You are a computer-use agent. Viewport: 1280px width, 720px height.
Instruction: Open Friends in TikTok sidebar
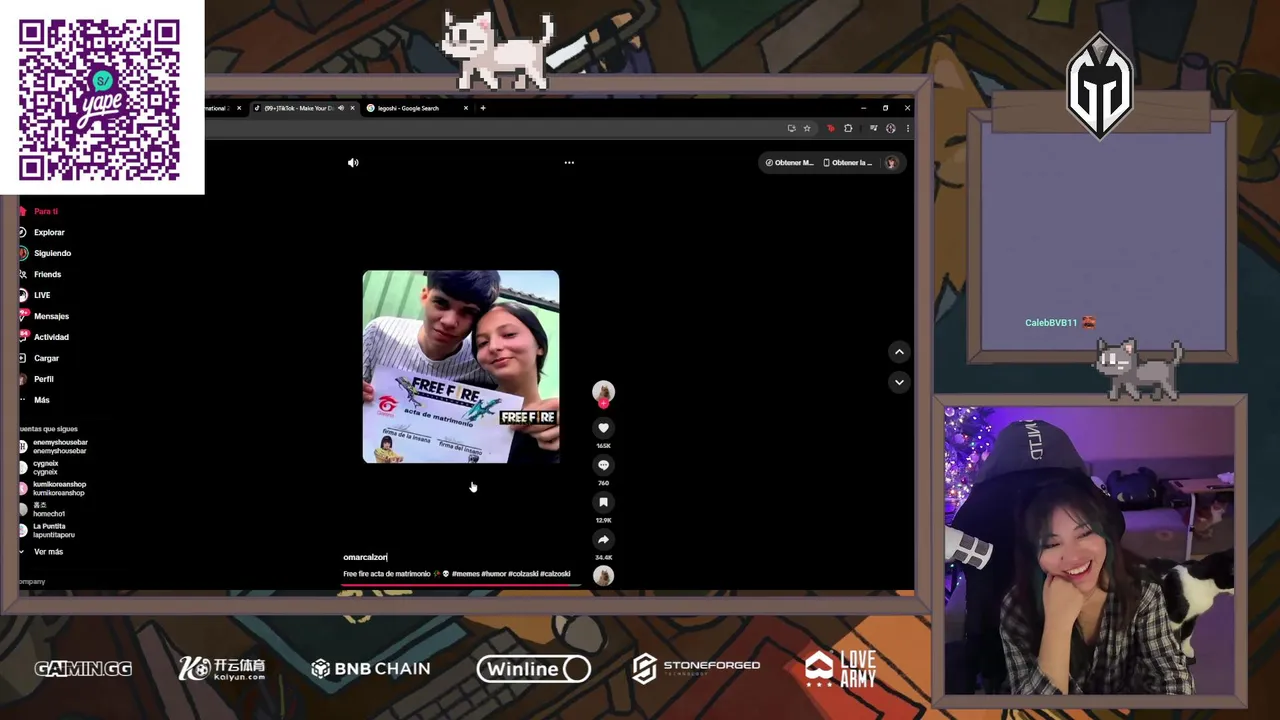pos(47,274)
